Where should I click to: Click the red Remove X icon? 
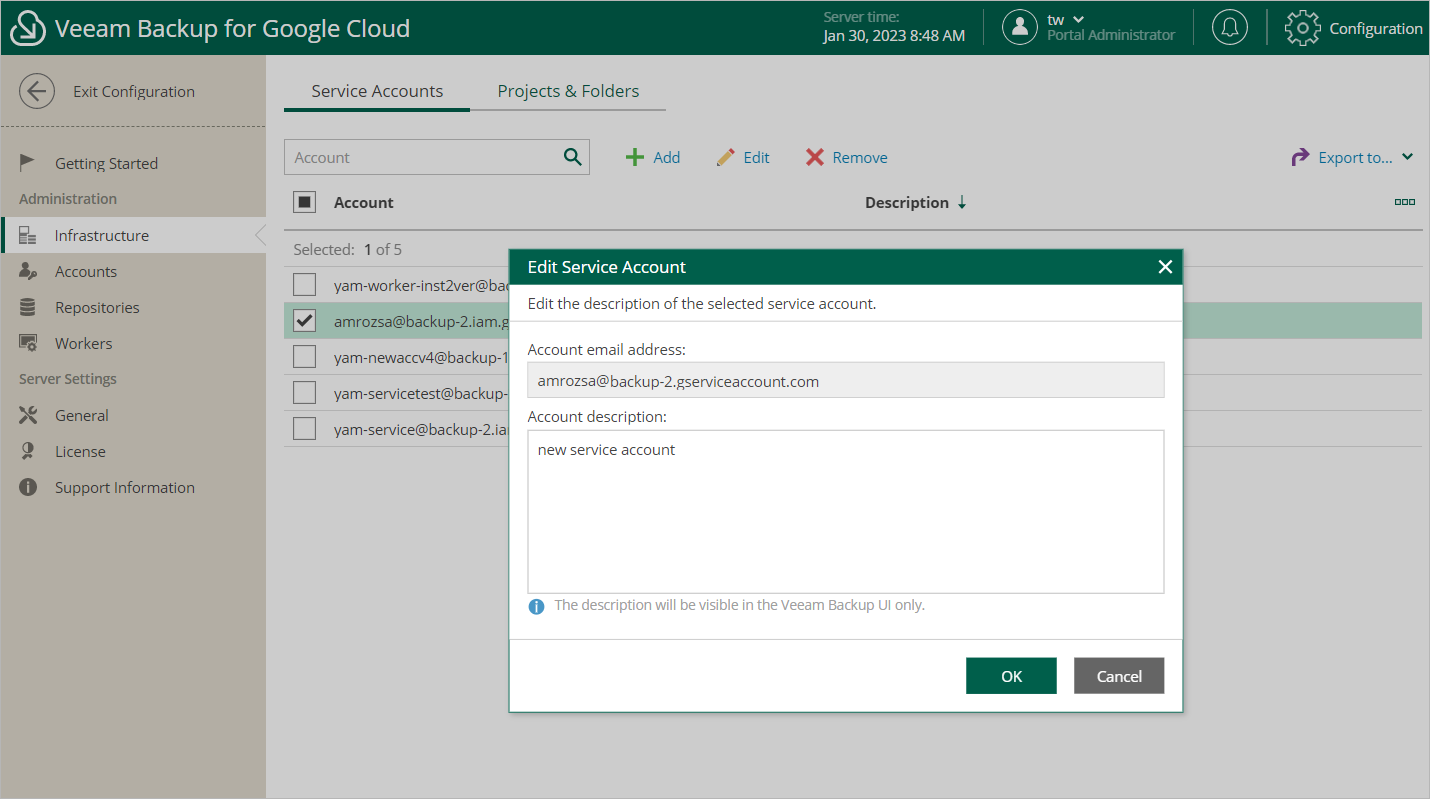[x=815, y=158]
